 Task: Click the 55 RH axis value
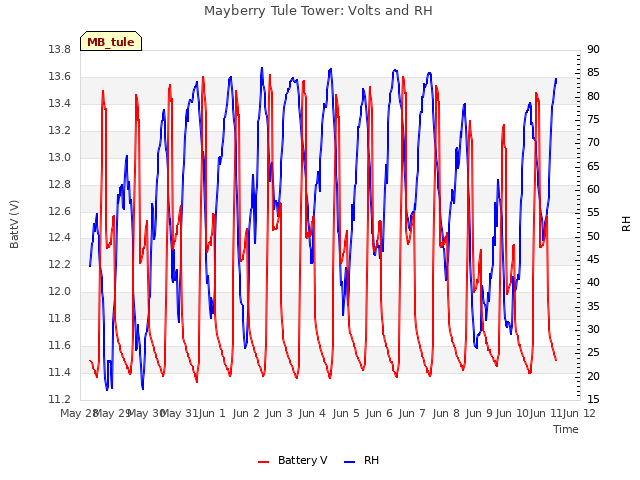click(593, 213)
